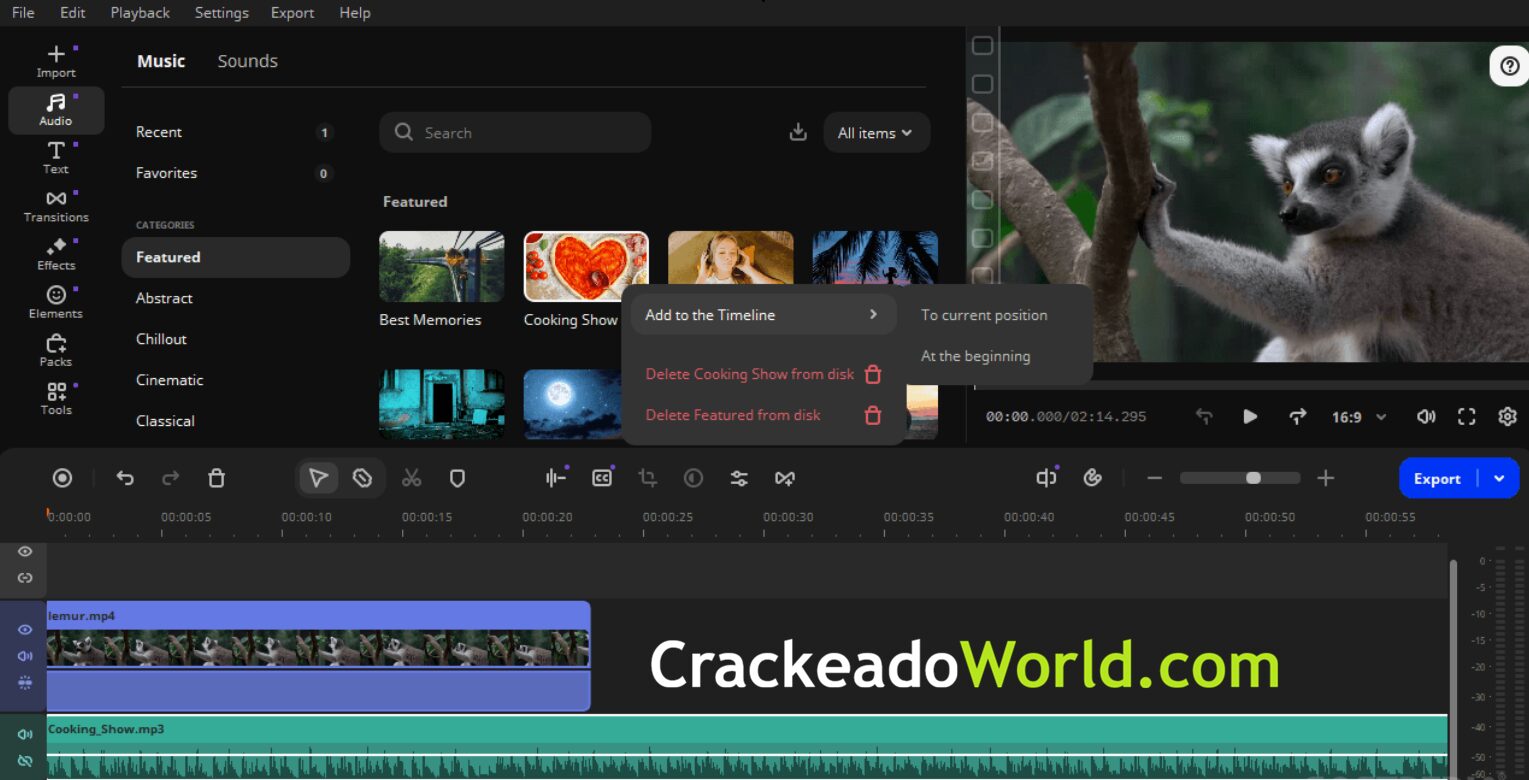
Task: Expand Add to the Timeline submenu
Action: 762,314
